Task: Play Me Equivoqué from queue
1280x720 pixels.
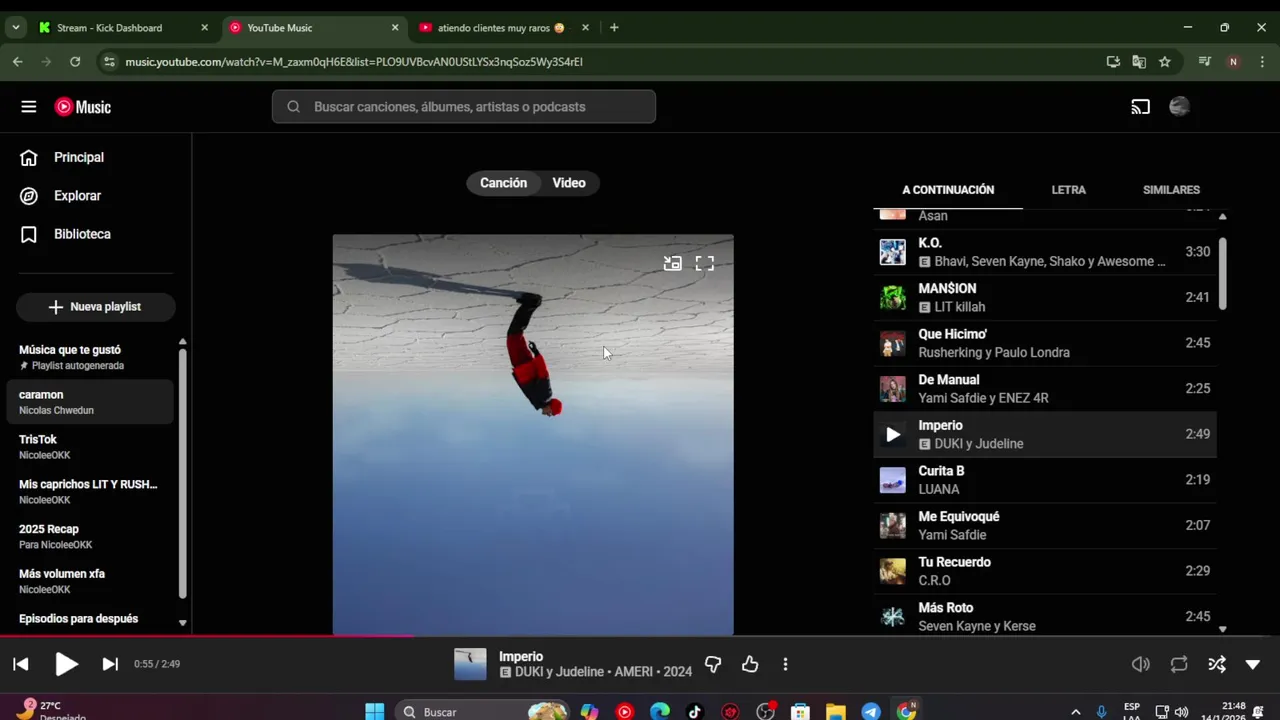Action: tap(1044, 526)
